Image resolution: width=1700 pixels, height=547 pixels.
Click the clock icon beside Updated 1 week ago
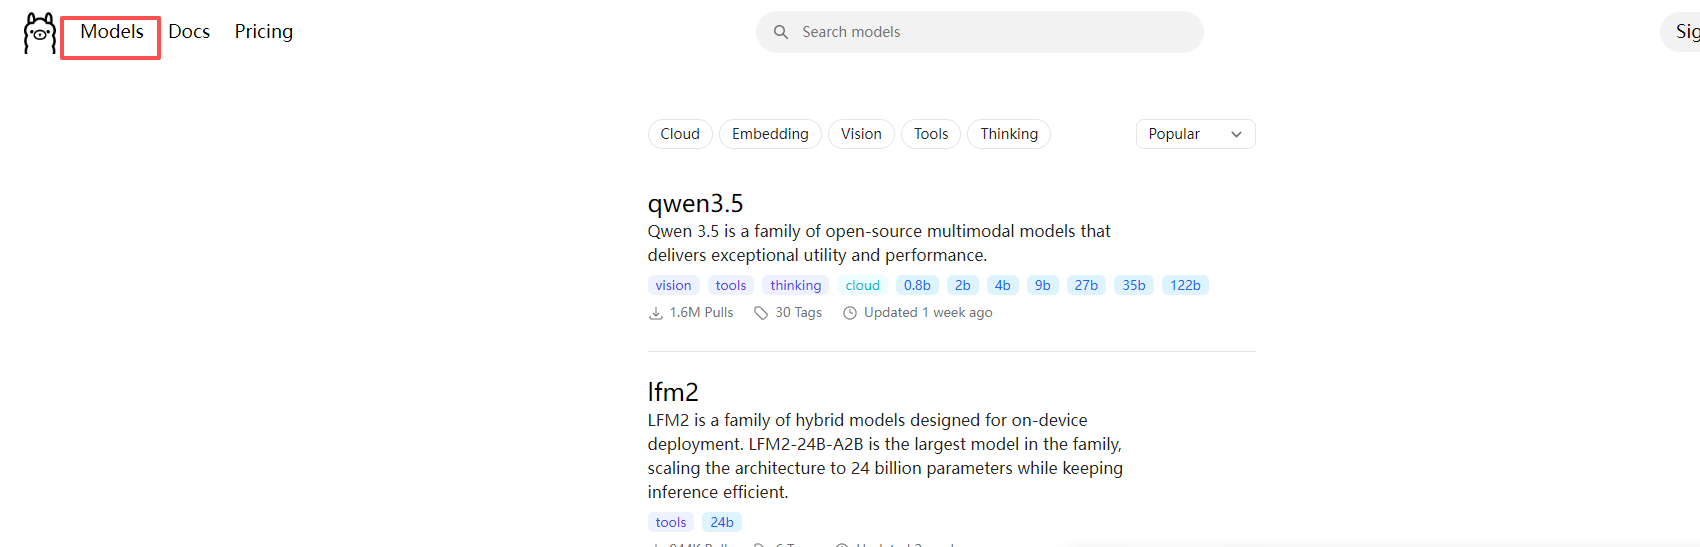click(x=850, y=313)
